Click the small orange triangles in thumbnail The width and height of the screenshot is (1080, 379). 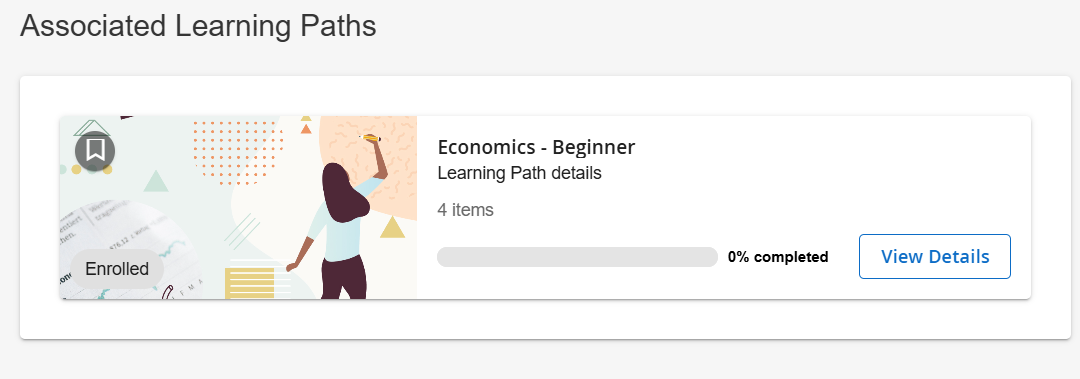307,124
